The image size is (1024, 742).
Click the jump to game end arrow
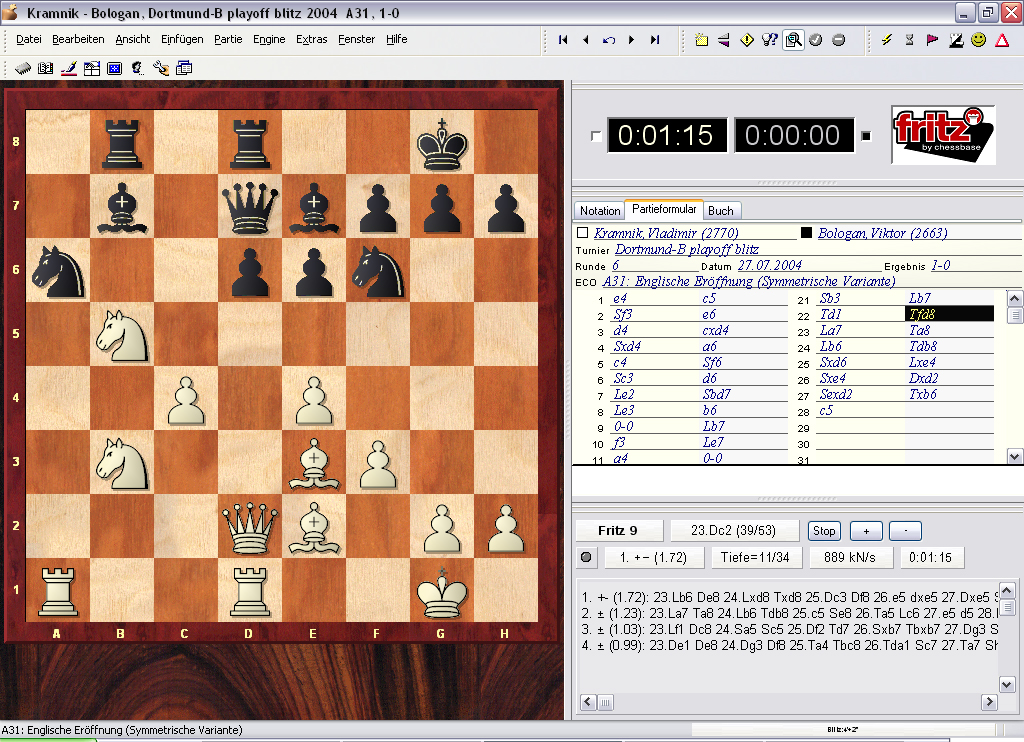[x=655, y=40]
